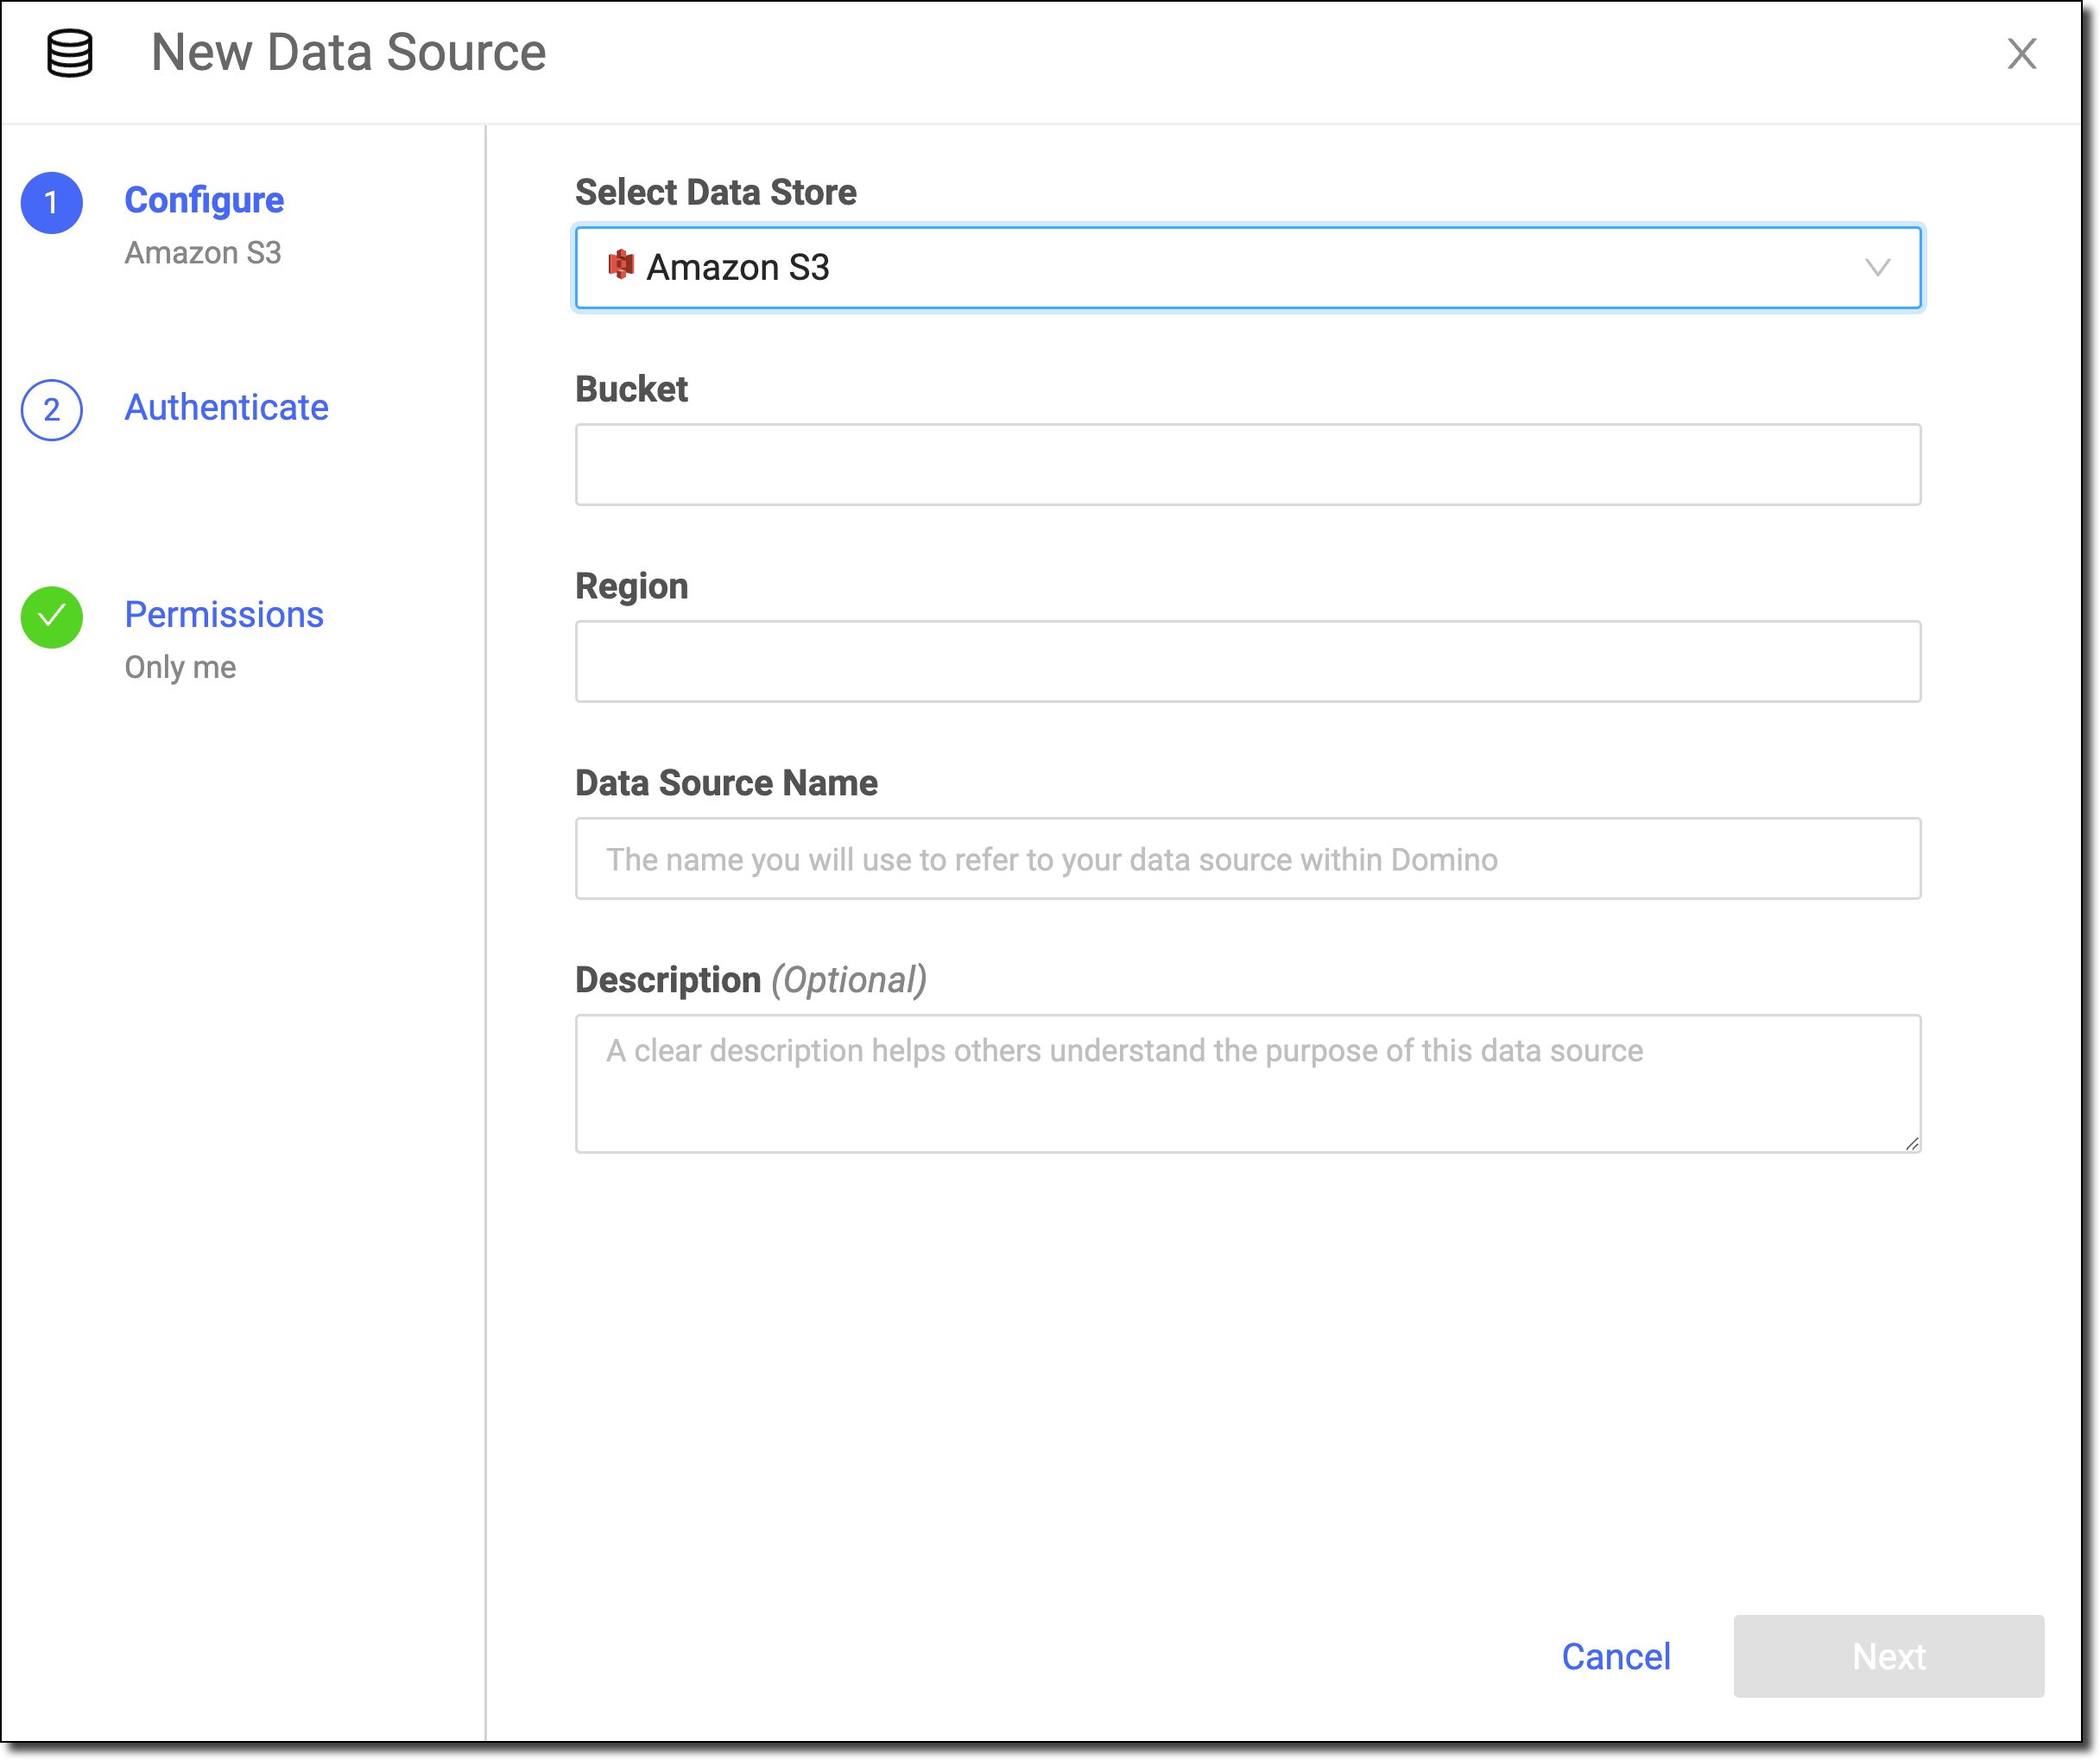Image resolution: width=2100 pixels, height=1760 pixels.
Task: Click the step 1 circle icon
Action: tap(52, 203)
